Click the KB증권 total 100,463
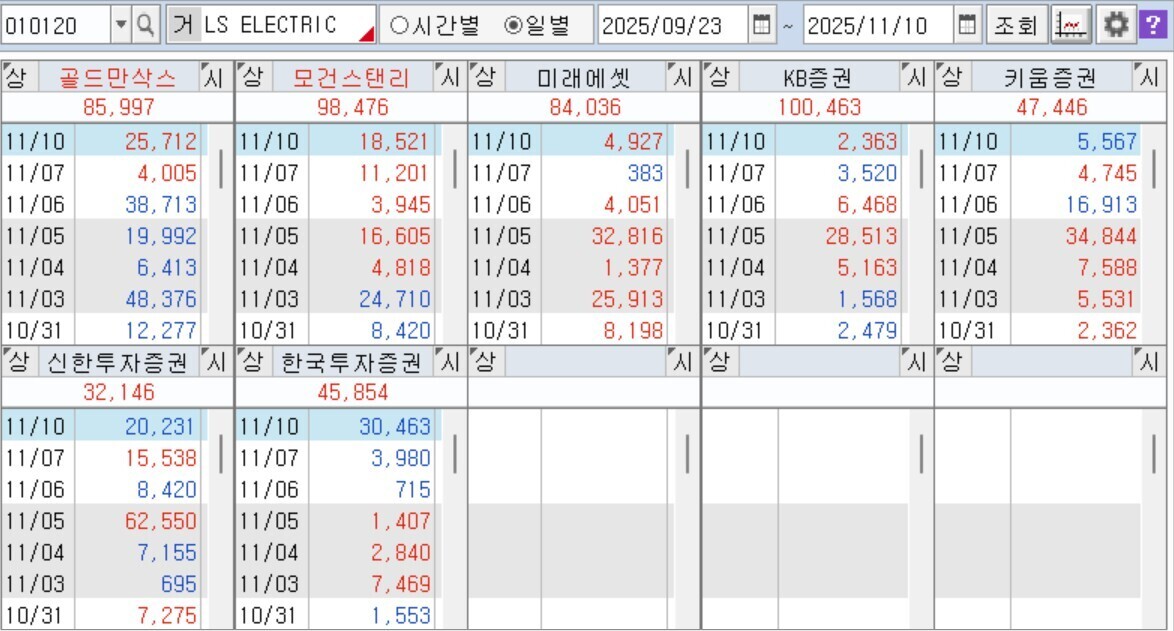This screenshot has width=1174, height=631. pos(819,107)
